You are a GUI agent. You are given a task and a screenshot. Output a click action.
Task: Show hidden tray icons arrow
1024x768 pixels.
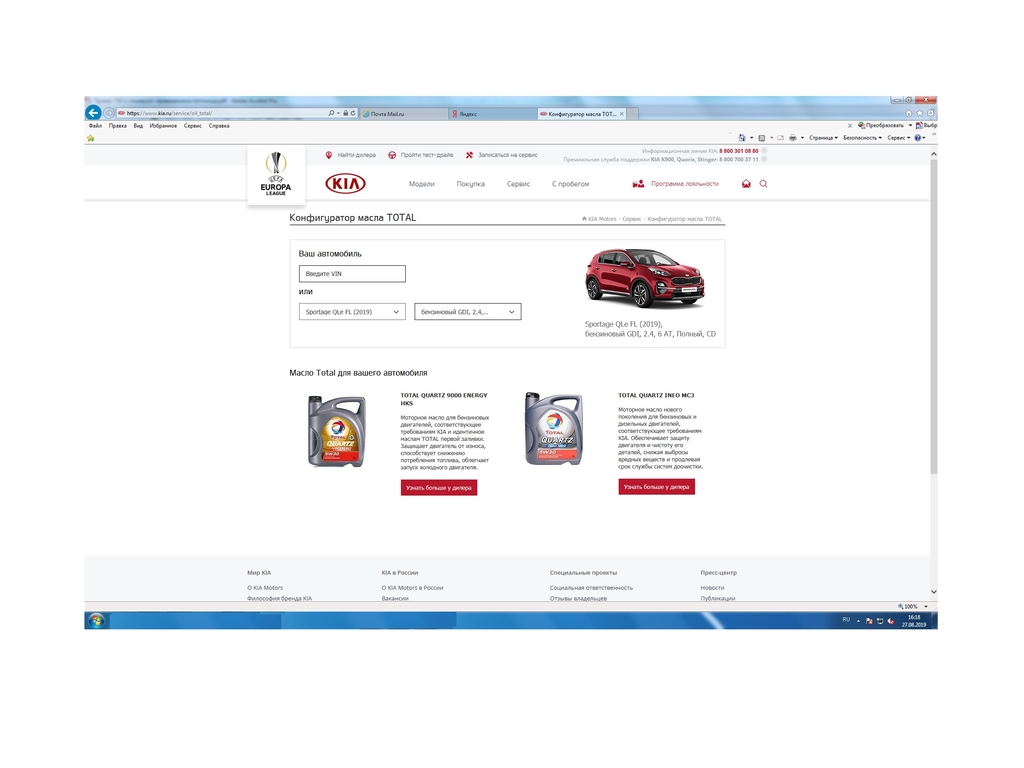[858, 621]
